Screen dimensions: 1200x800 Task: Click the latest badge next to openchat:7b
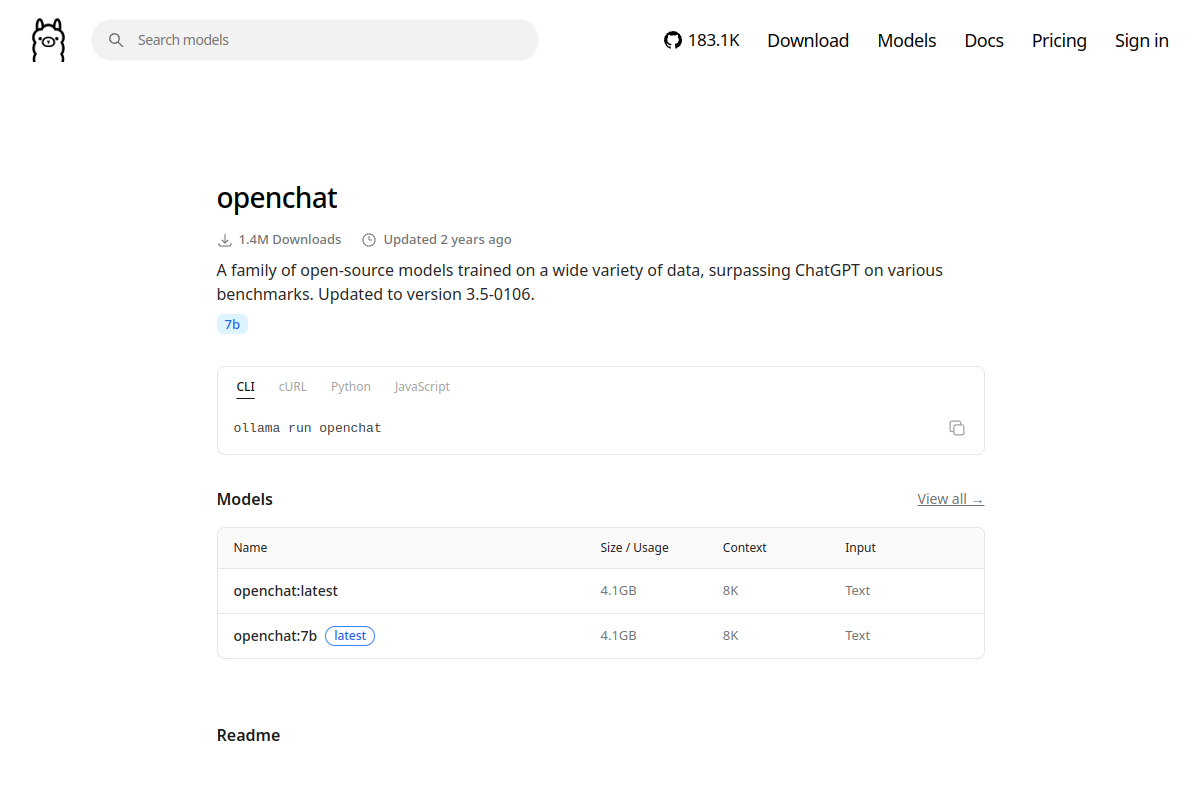[x=350, y=636]
